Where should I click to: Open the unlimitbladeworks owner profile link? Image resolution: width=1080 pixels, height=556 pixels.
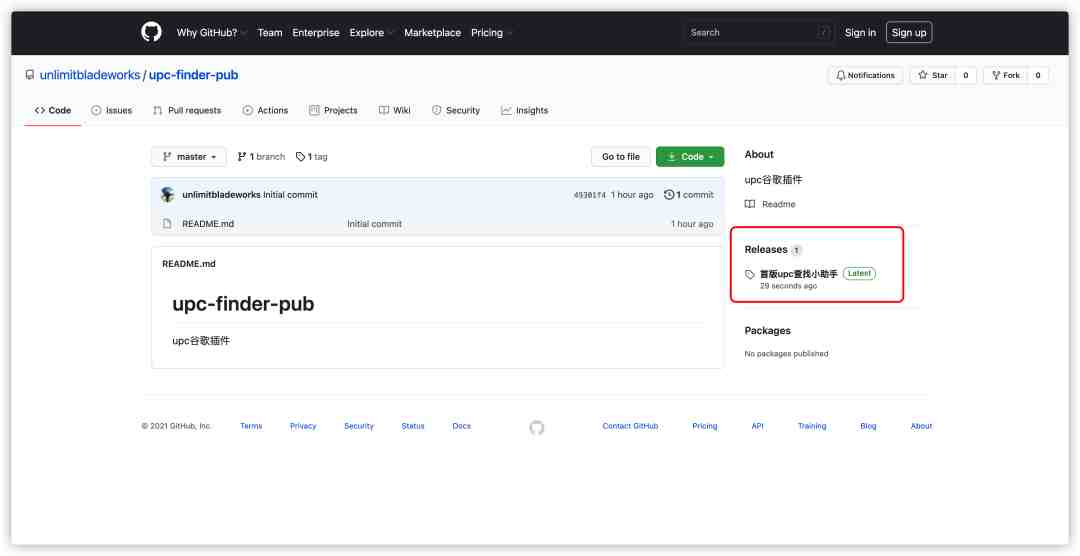[x=90, y=75]
